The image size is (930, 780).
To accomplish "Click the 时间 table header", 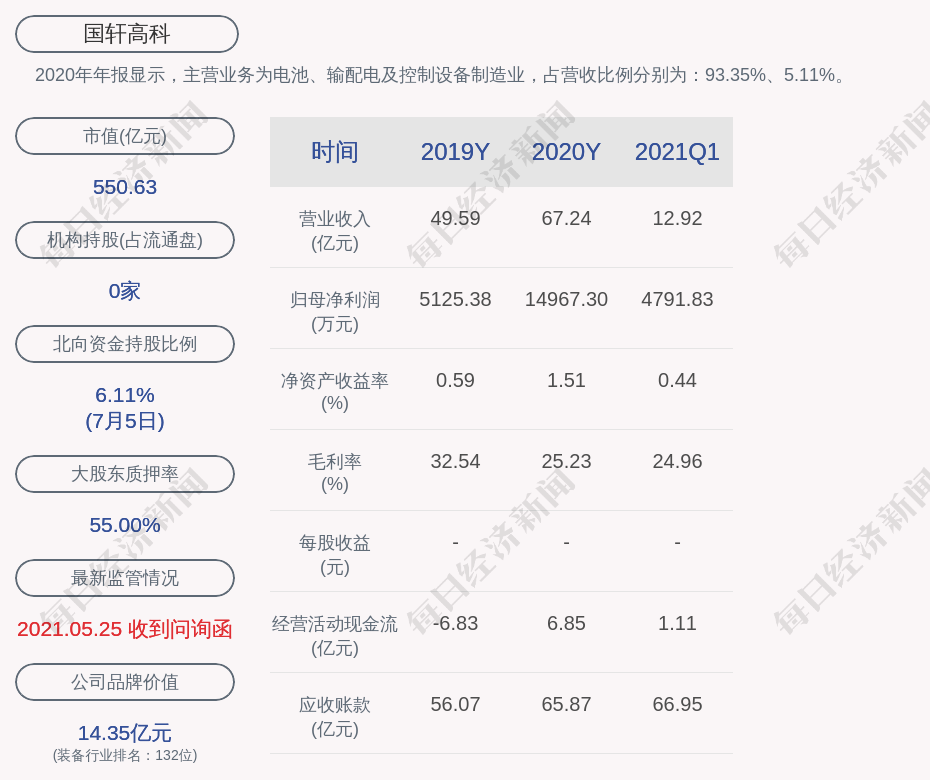I will click(x=335, y=152).
